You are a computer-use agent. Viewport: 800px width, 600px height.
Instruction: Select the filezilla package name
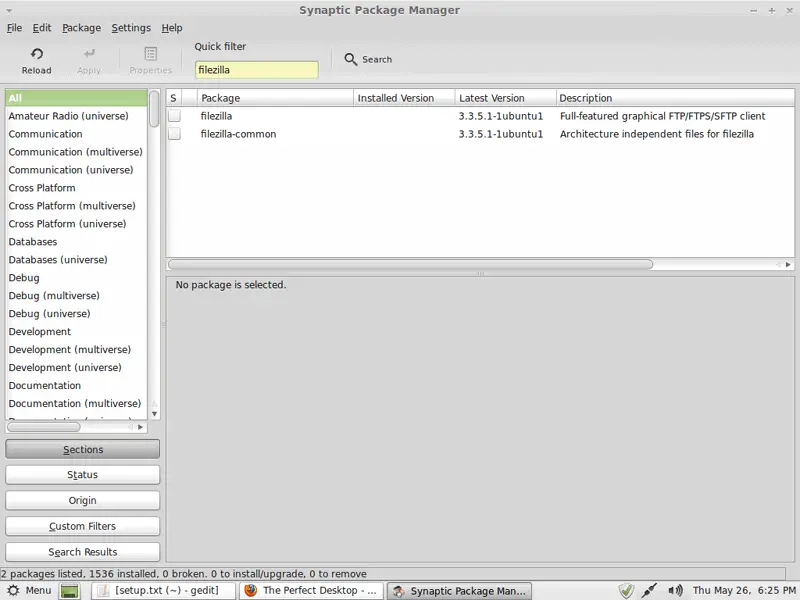coord(216,116)
